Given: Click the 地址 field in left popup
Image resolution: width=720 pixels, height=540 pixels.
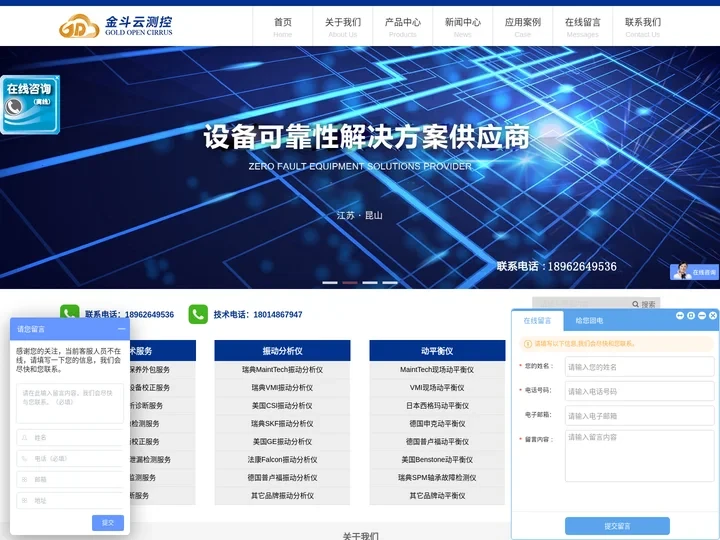Looking at the screenshot, I should point(70,500).
